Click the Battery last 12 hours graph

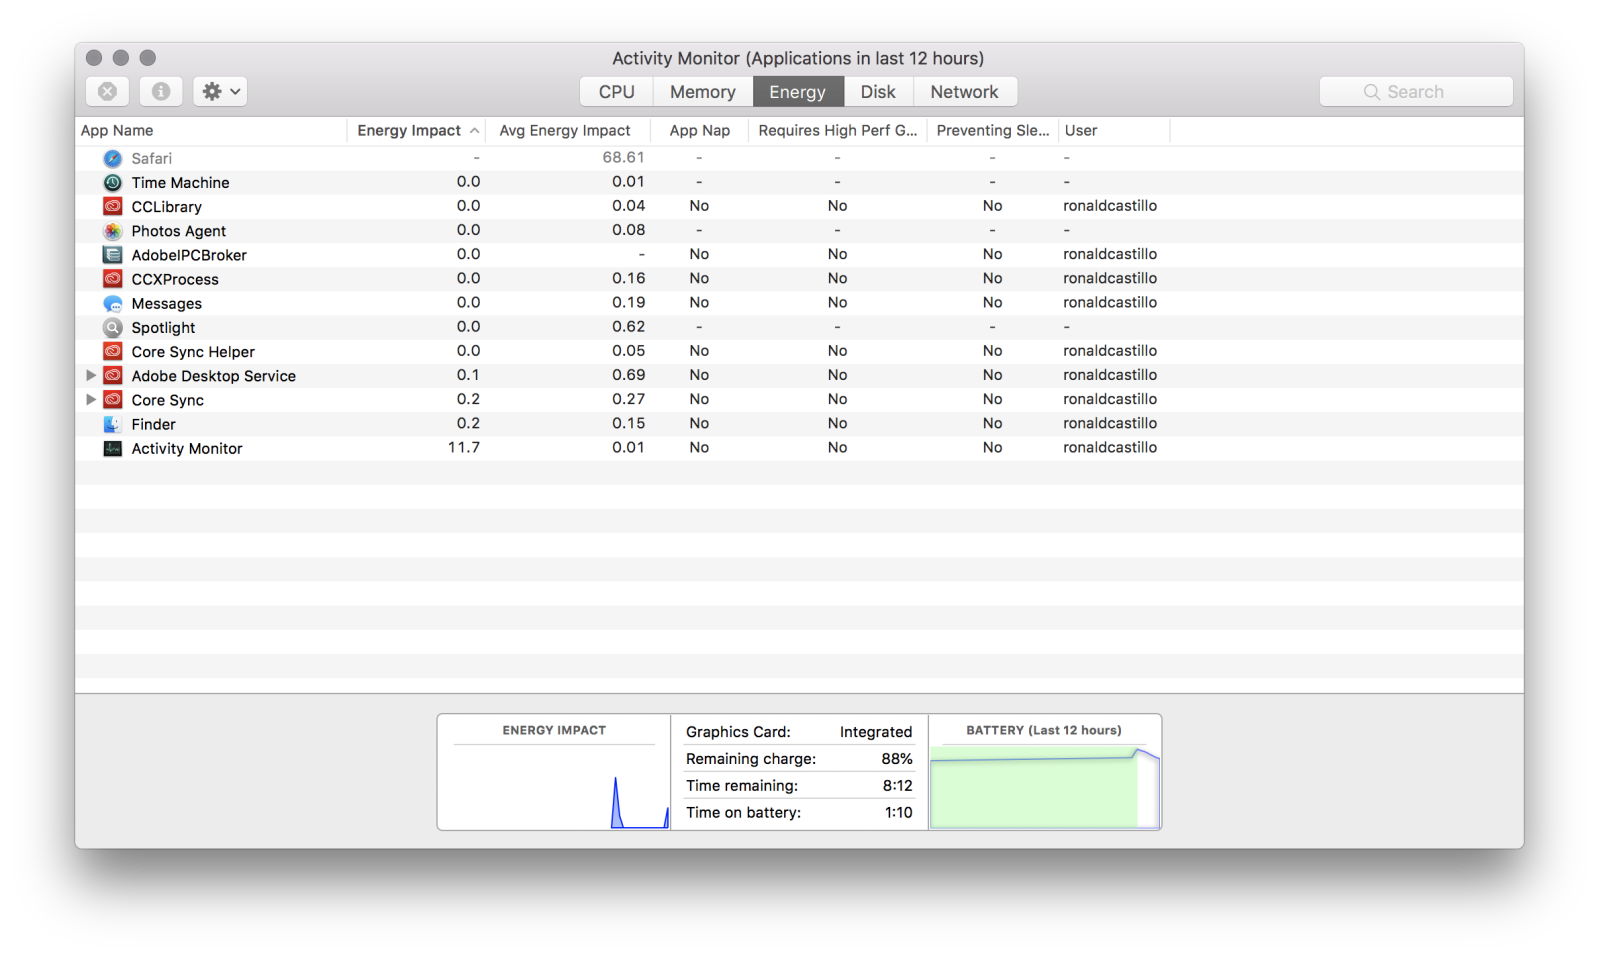1045,787
